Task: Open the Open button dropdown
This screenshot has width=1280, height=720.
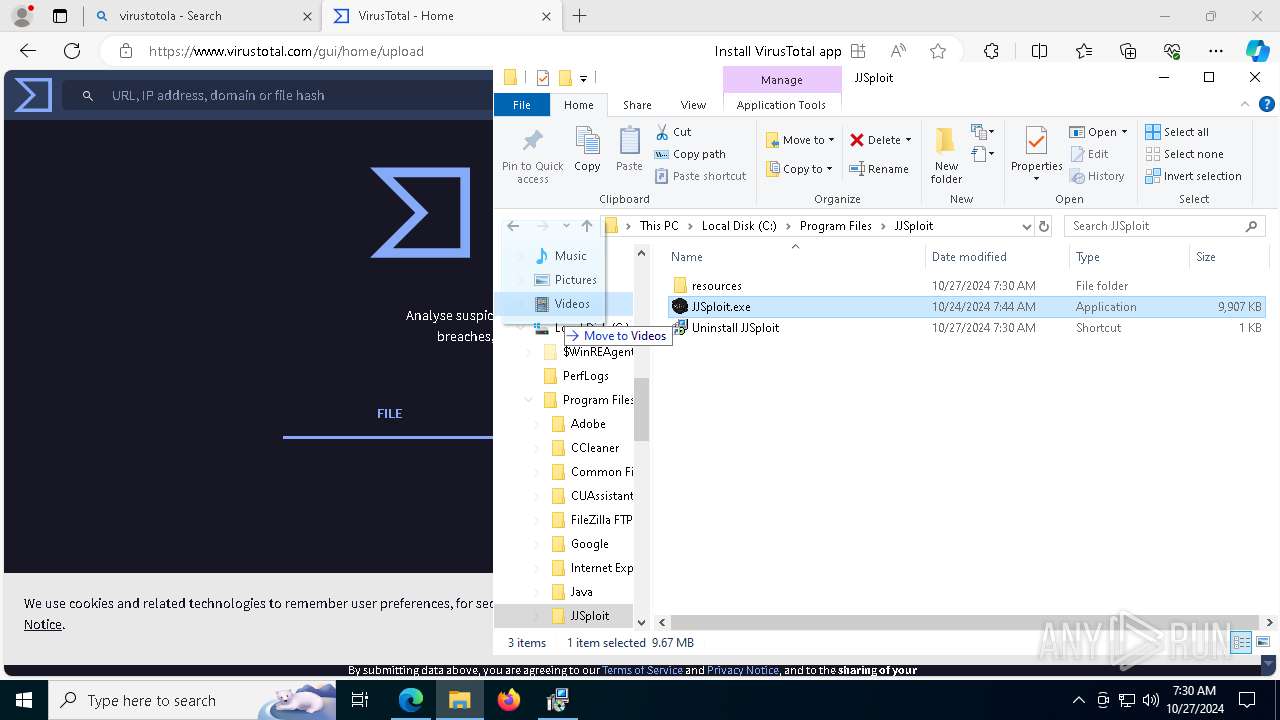Action: click(x=1124, y=132)
